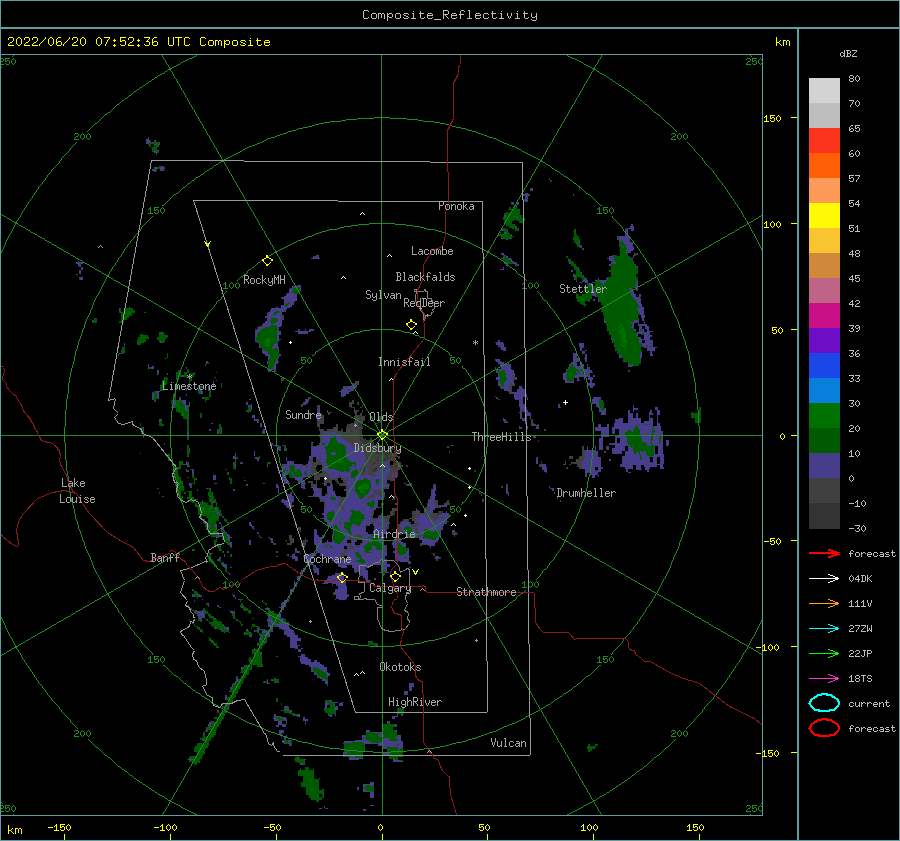Click the RedDeer city label

424,303
